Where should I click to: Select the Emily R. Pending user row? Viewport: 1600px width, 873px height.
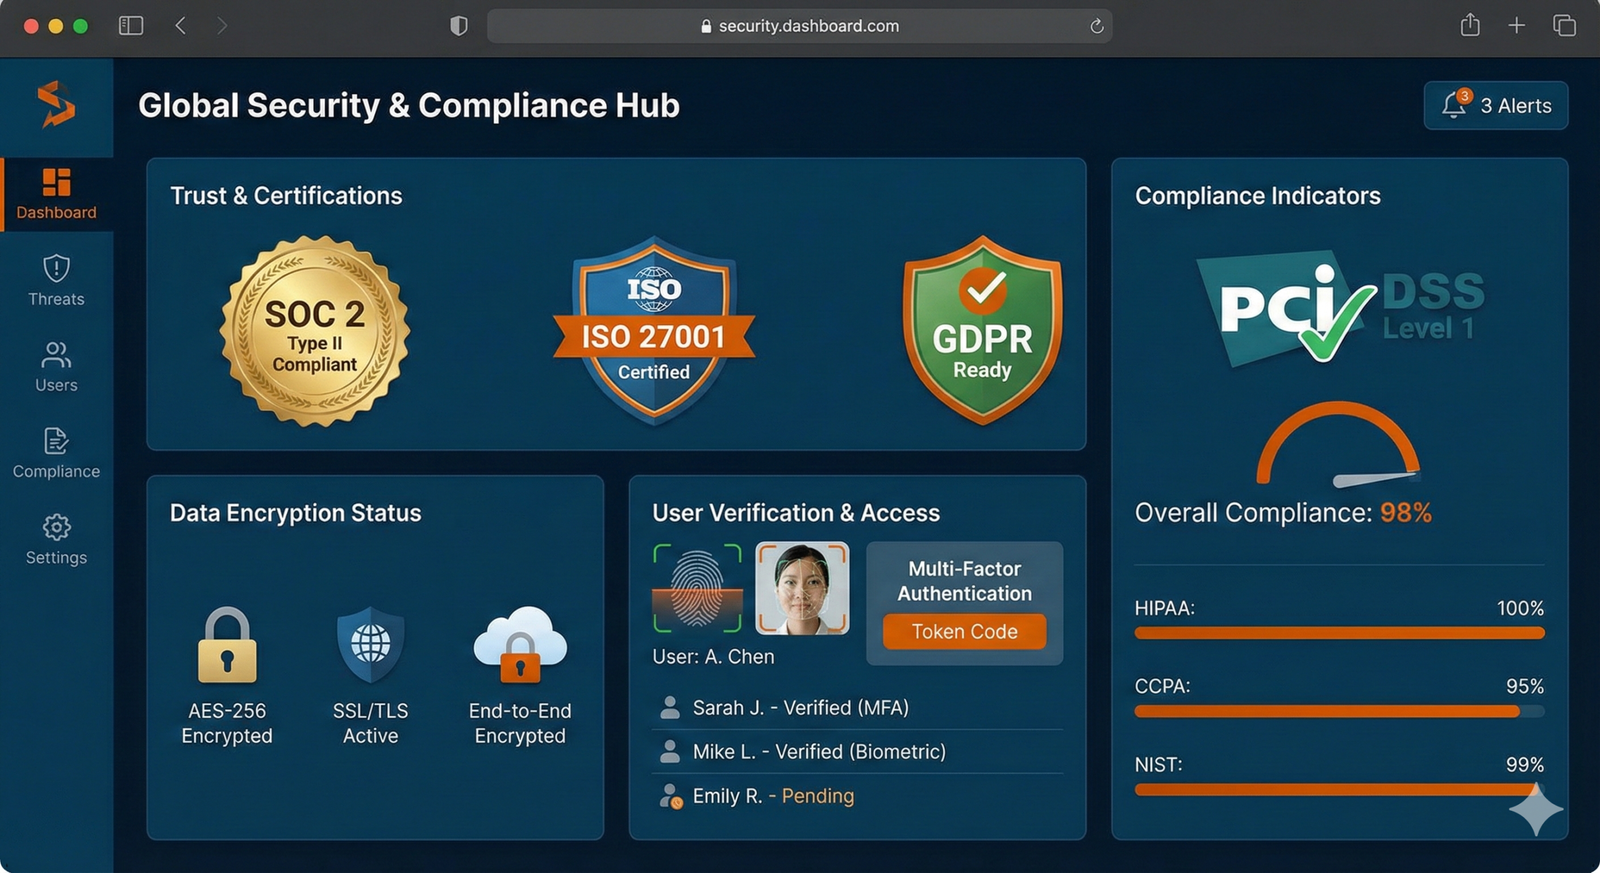(772, 796)
